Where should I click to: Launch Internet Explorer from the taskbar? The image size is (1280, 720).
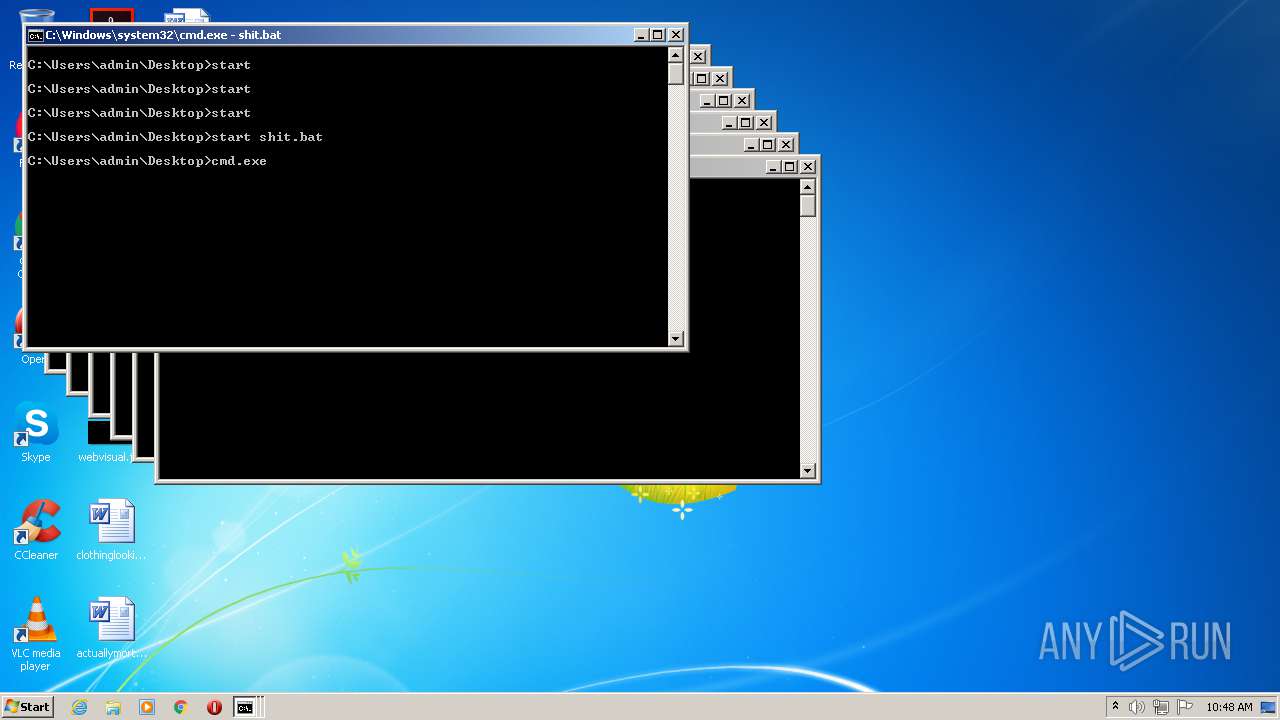click(79, 707)
